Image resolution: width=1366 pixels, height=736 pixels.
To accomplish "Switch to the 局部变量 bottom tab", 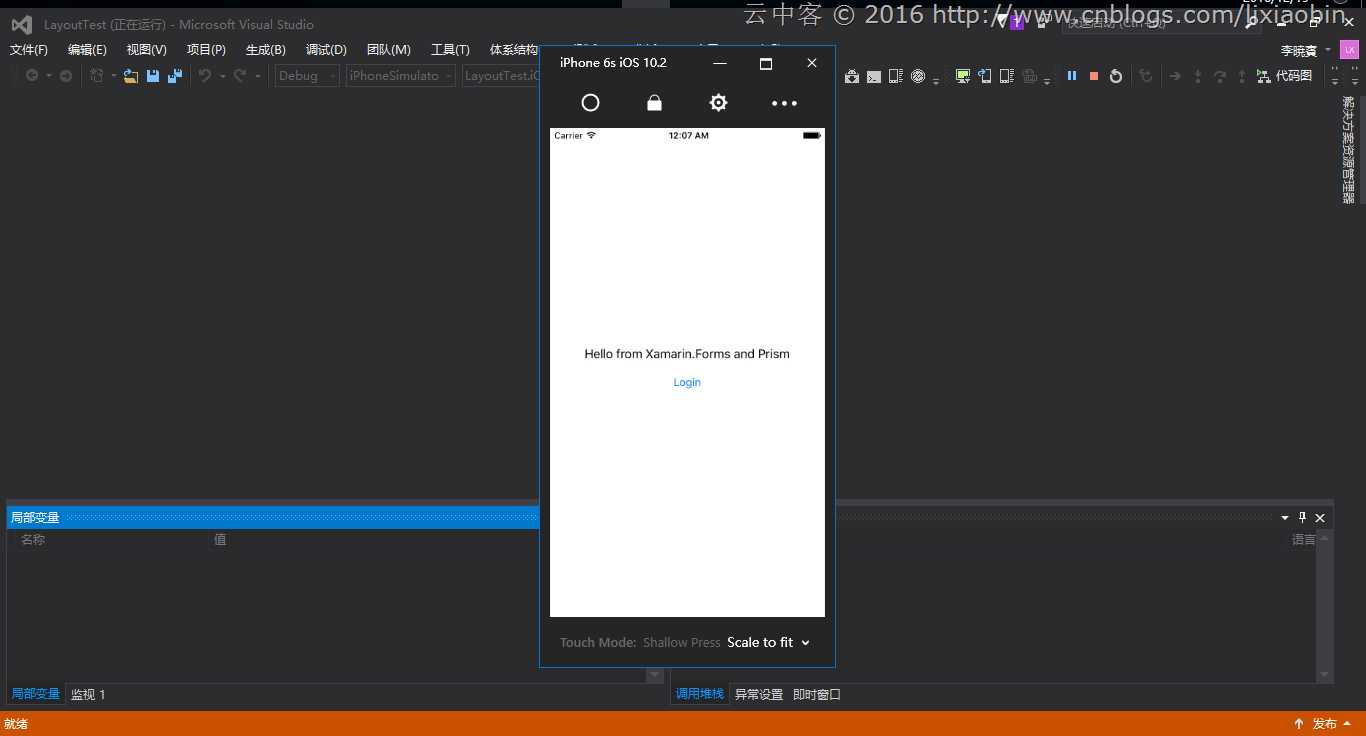I will pyautogui.click(x=35, y=694).
